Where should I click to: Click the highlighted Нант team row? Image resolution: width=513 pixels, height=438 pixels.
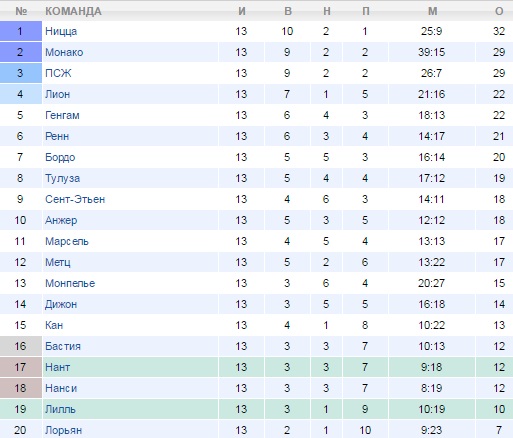coord(256,367)
